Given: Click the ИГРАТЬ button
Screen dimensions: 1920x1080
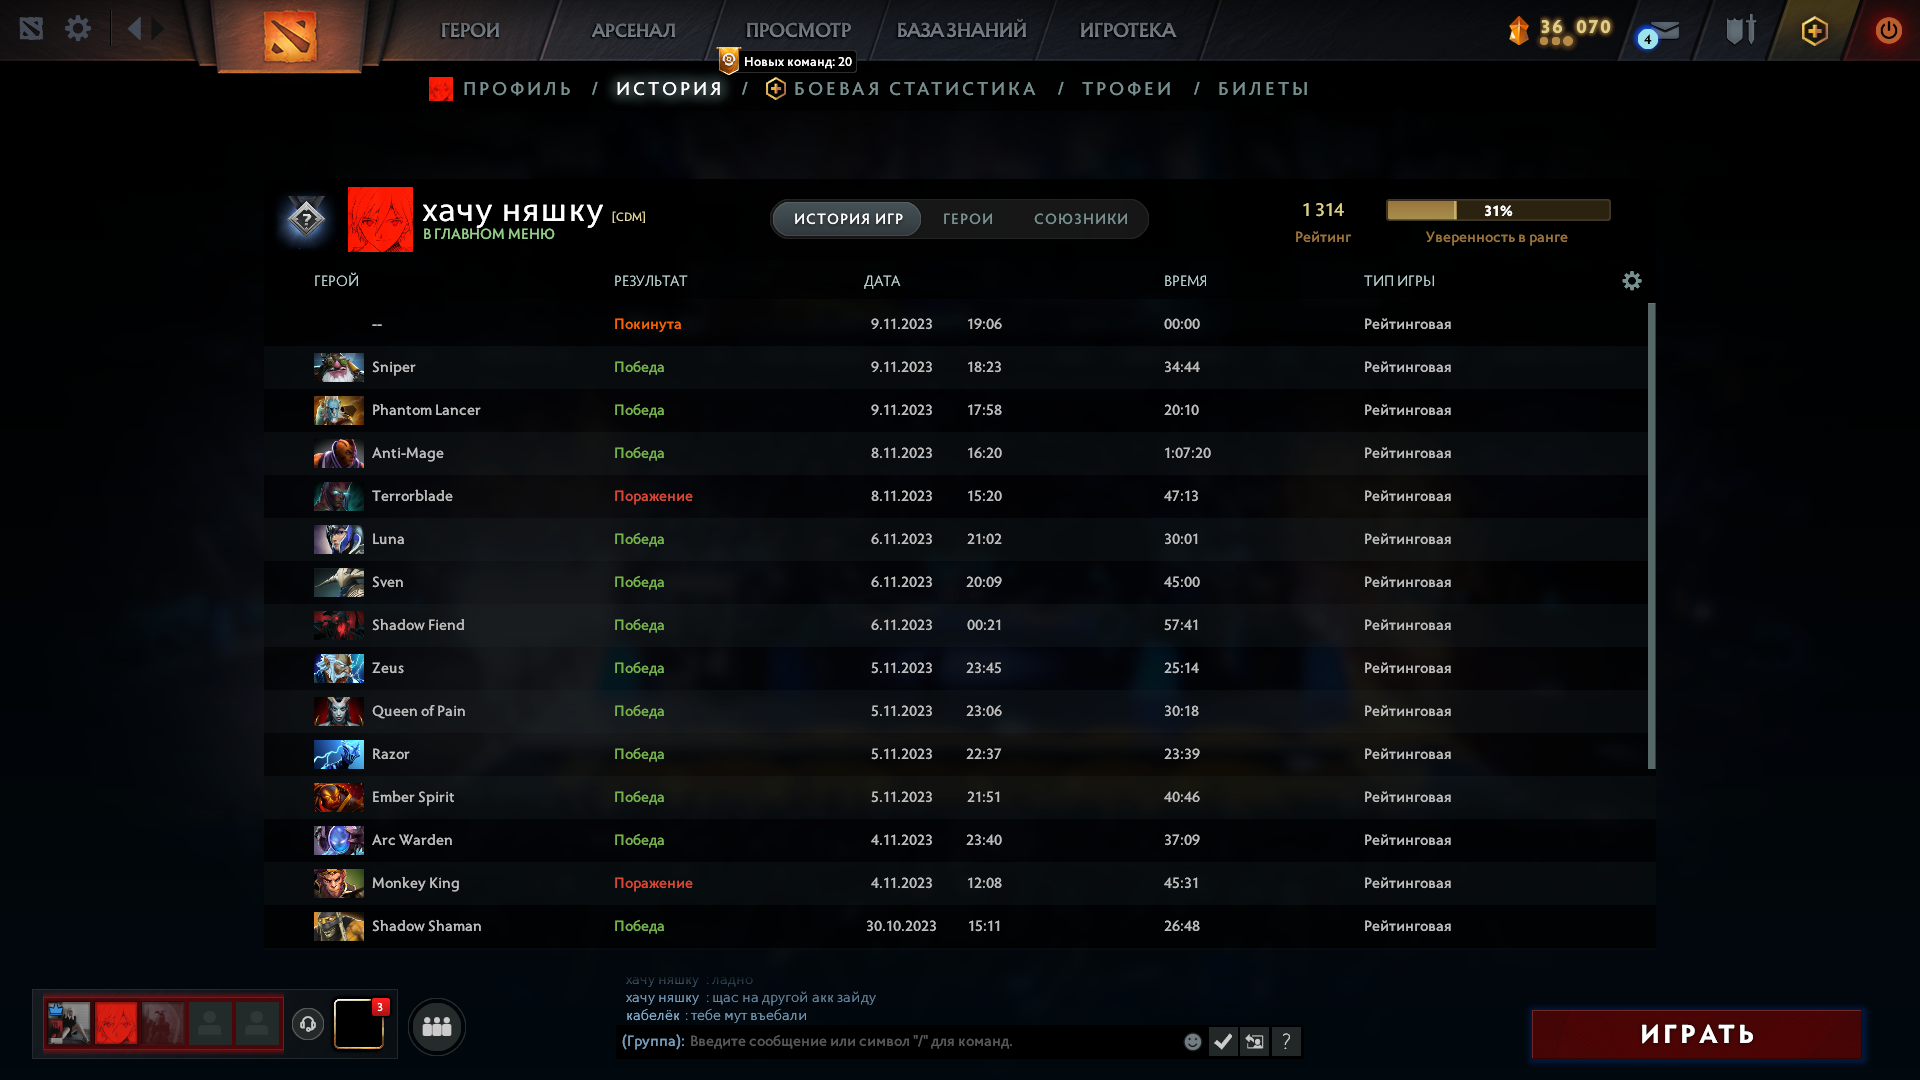Looking at the screenshot, I should click(1696, 1034).
